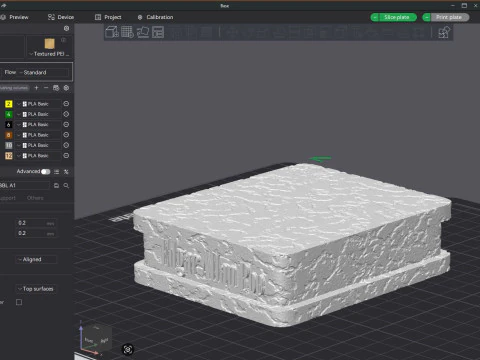Click gray color swatch for filament 10
This screenshot has width=480, height=360.
9,145
